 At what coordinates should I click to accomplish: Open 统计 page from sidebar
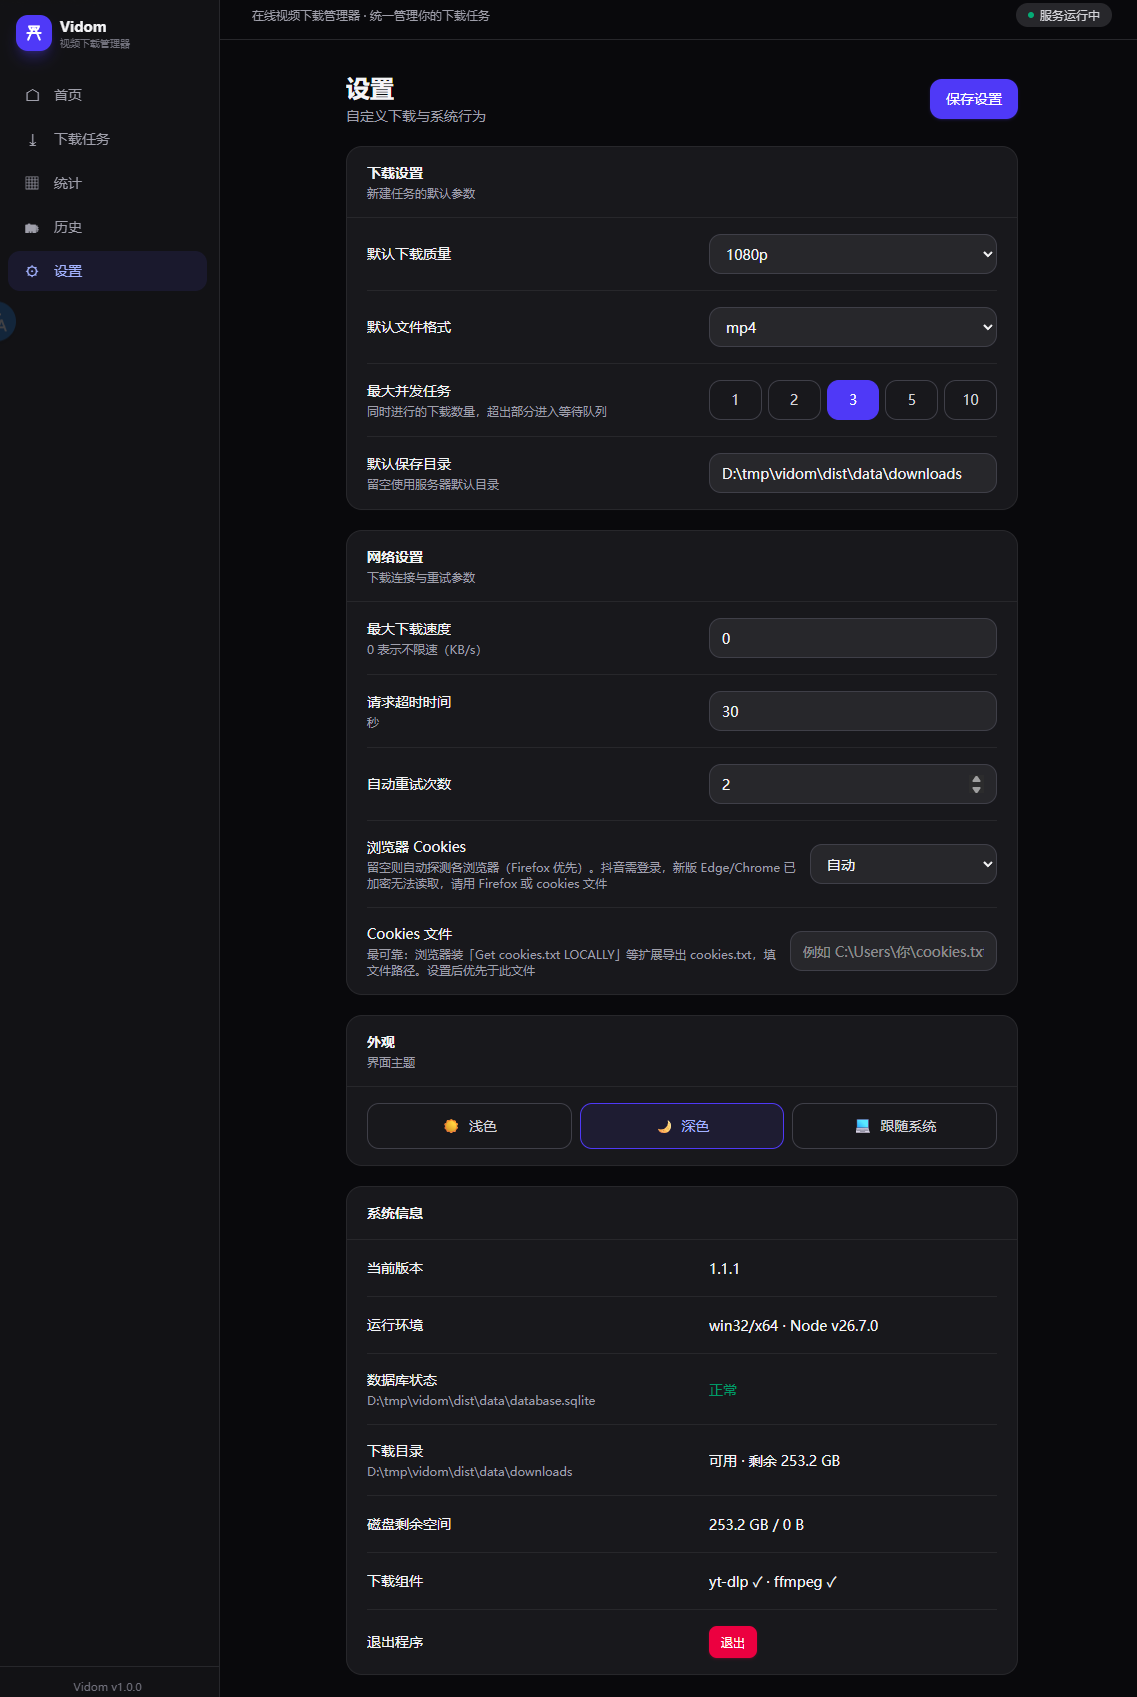point(107,183)
